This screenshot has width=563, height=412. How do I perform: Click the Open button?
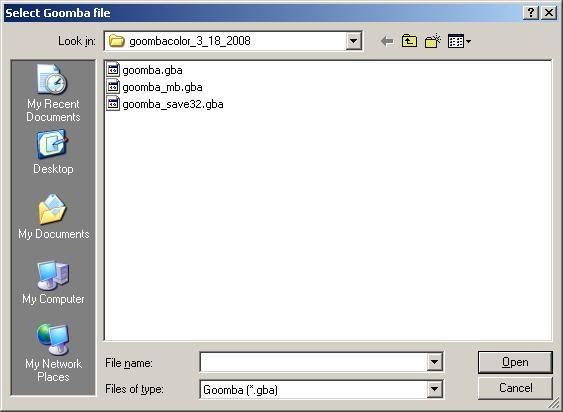[x=515, y=362]
